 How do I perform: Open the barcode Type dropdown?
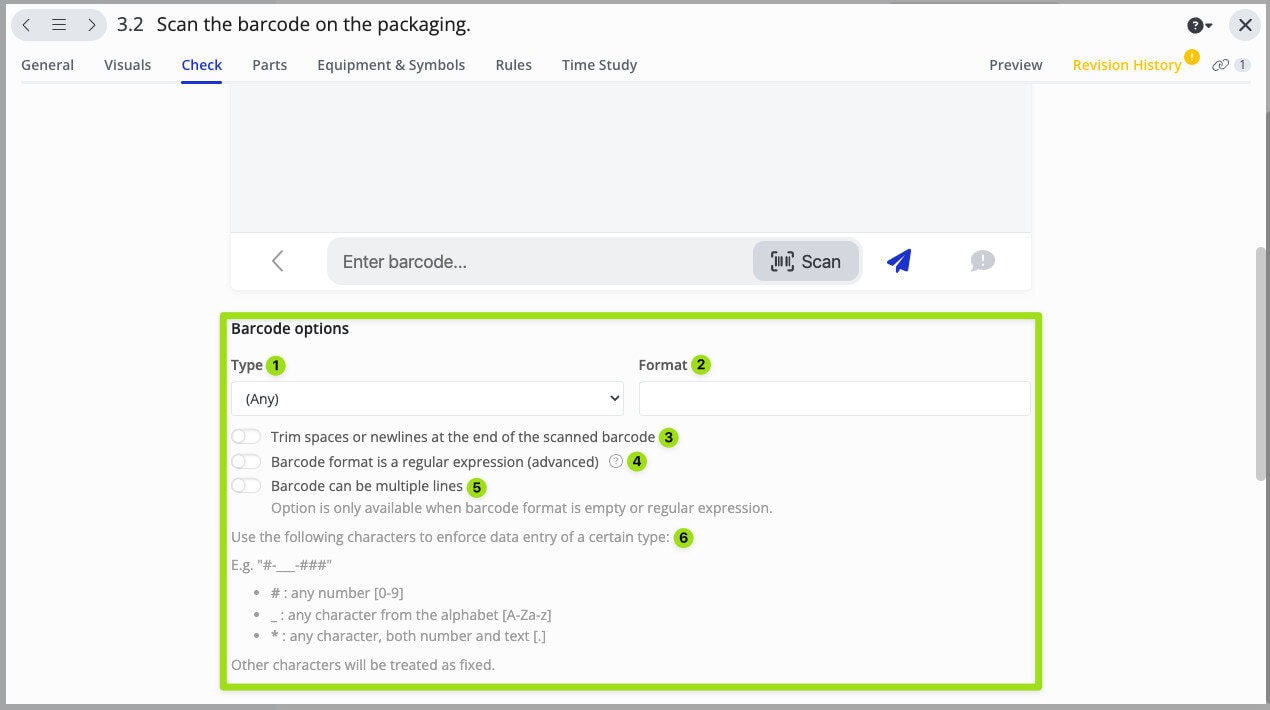[427, 398]
